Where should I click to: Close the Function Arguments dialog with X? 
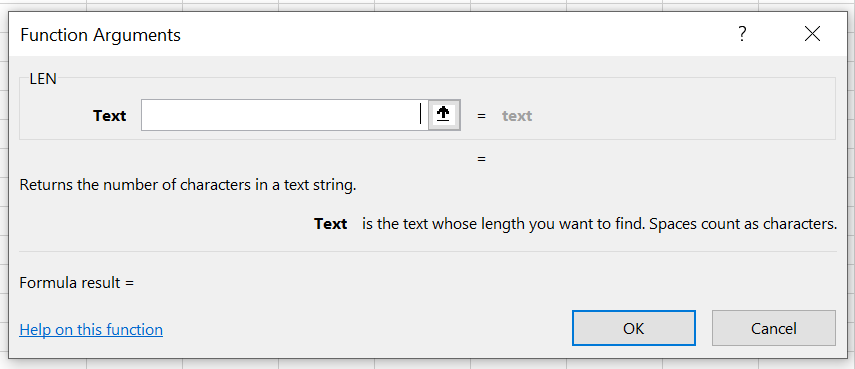(812, 34)
